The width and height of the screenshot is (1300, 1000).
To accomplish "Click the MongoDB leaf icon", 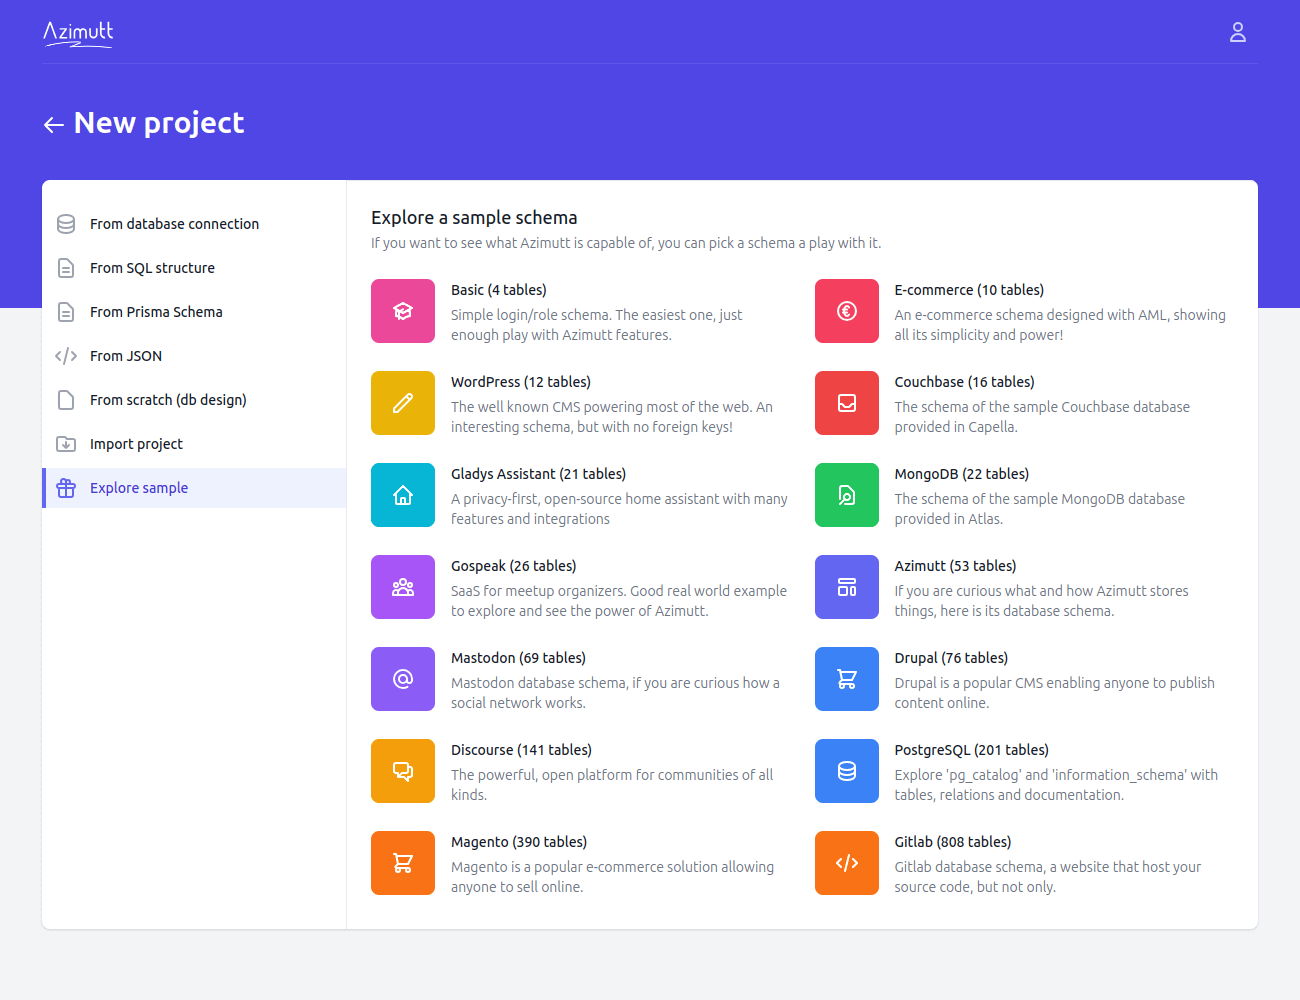I will (847, 495).
